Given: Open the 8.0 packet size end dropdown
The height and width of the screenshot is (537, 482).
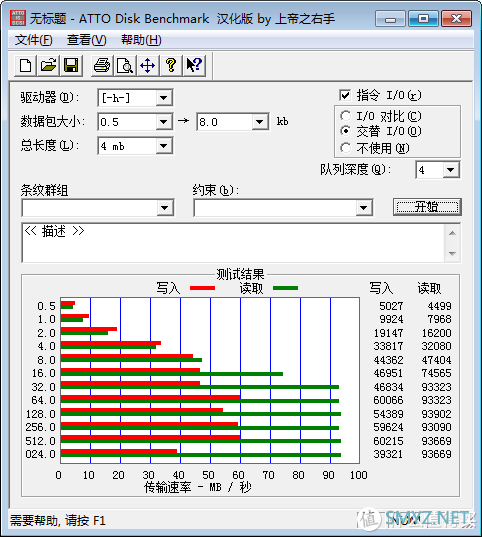Looking at the screenshot, I should [x=260, y=122].
